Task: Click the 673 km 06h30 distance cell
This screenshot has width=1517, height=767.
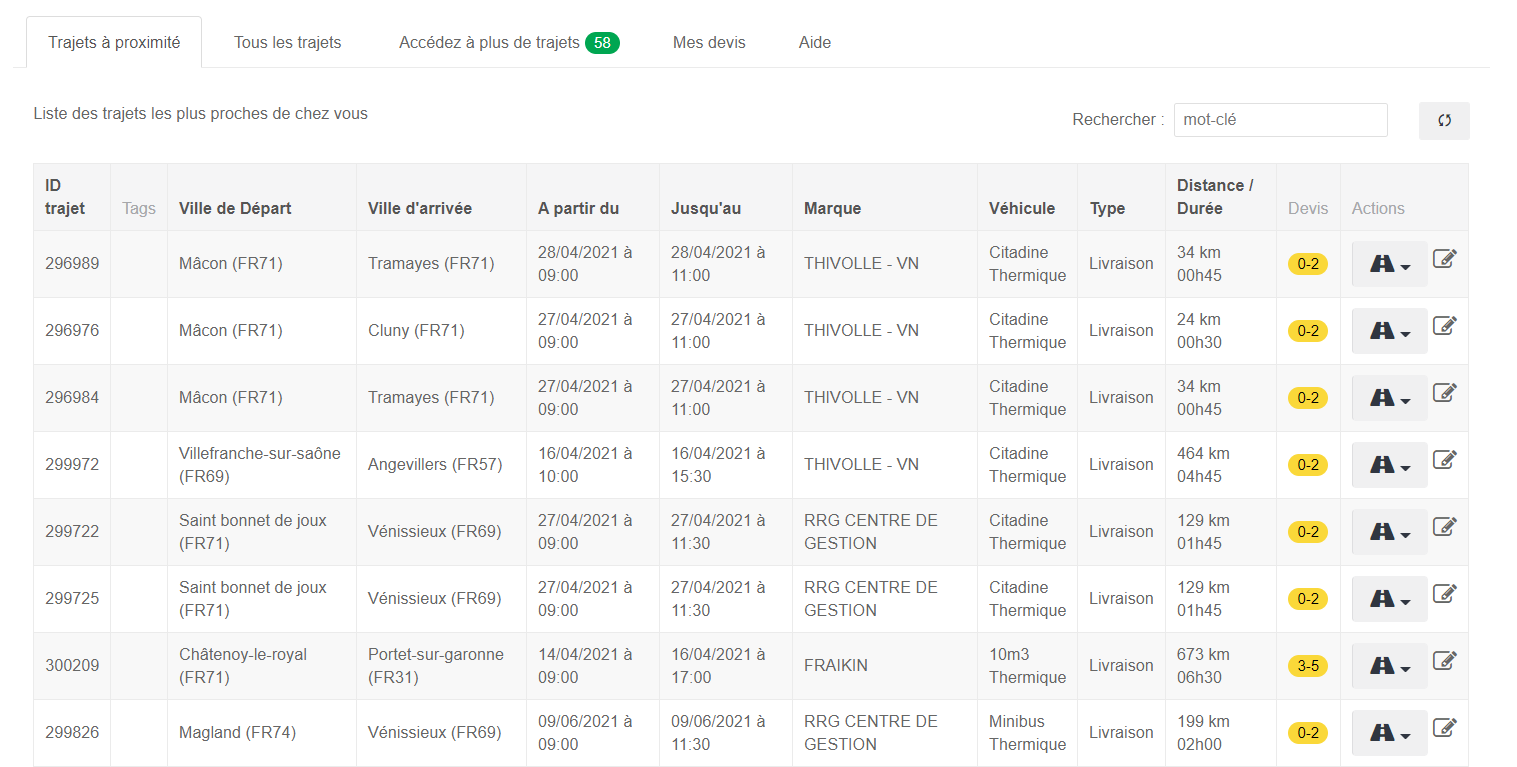Action: 1221,666
